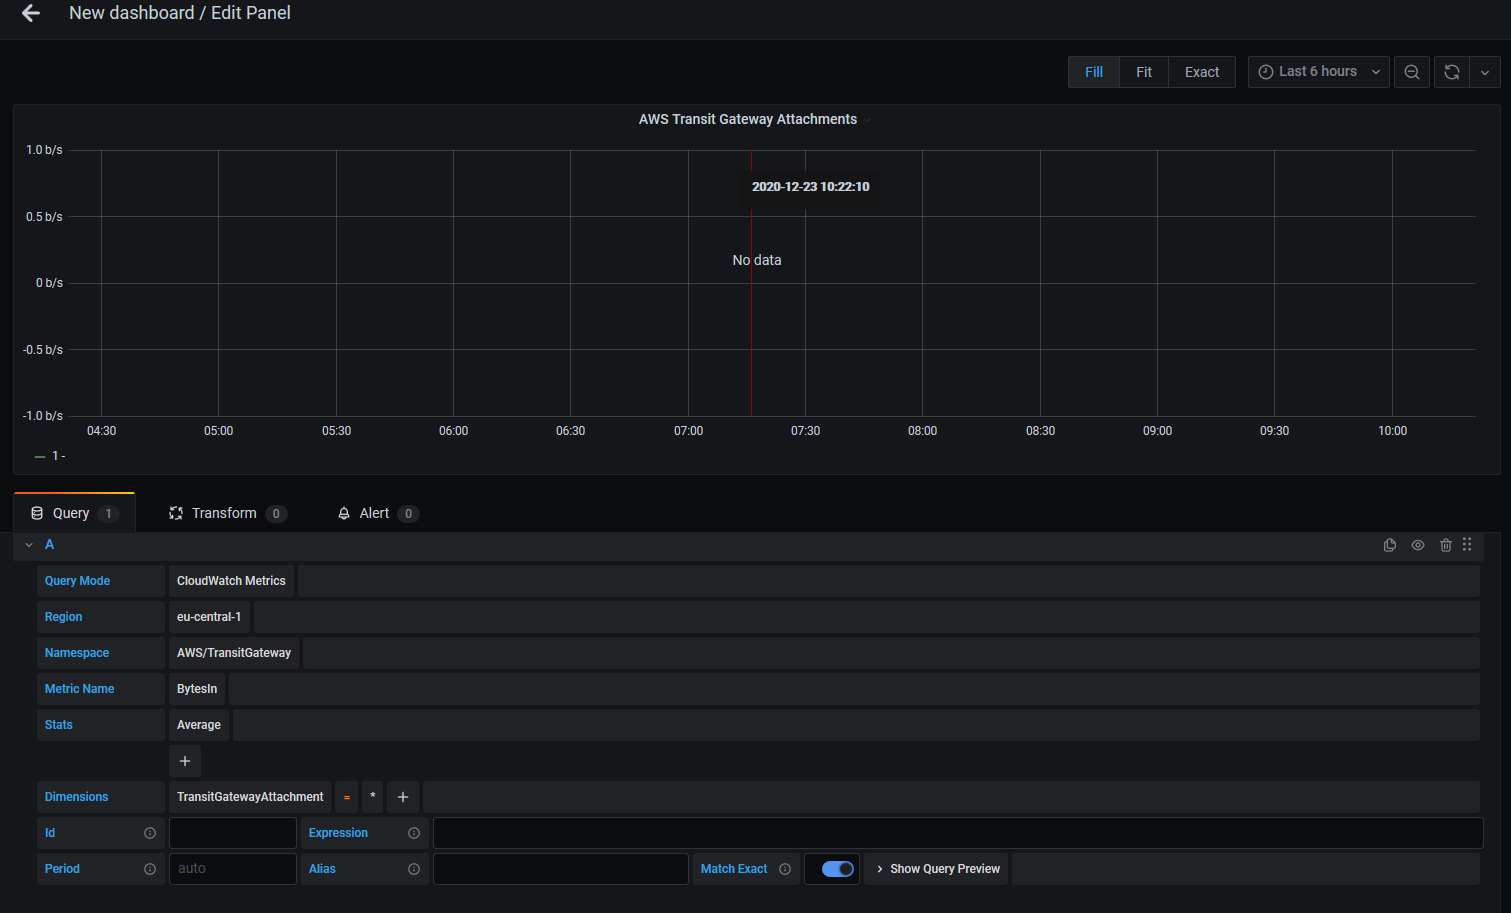Click the Expression input field
The image size is (1511, 913).
pos(958,833)
